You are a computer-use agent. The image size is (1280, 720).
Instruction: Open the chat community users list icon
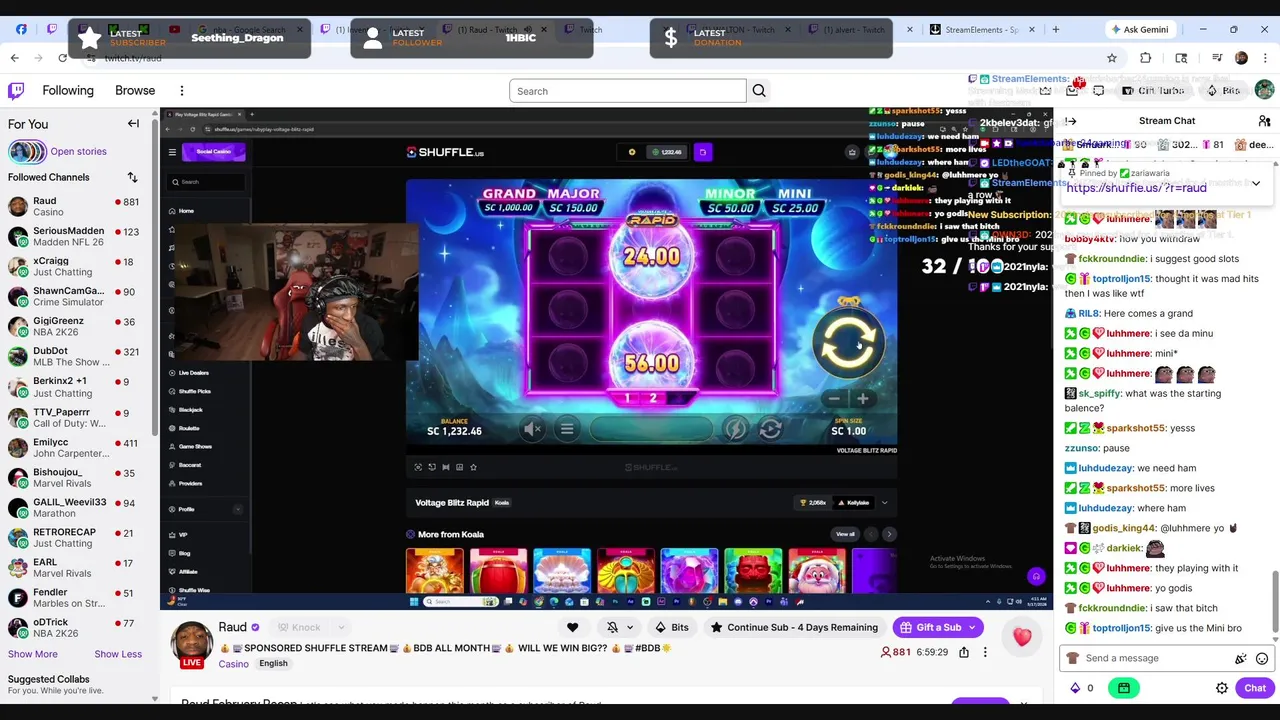point(1264,122)
